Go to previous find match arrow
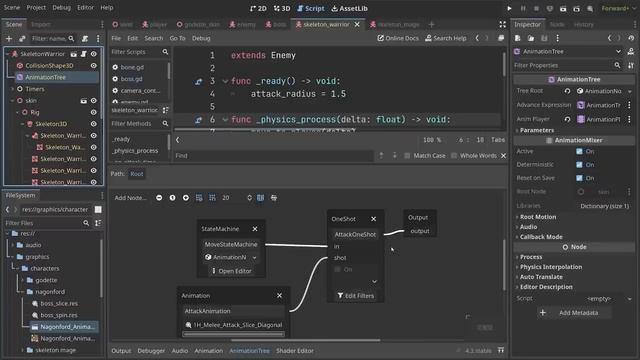The image size is (640, 360). pyautogui.click(x=381, y=156)
